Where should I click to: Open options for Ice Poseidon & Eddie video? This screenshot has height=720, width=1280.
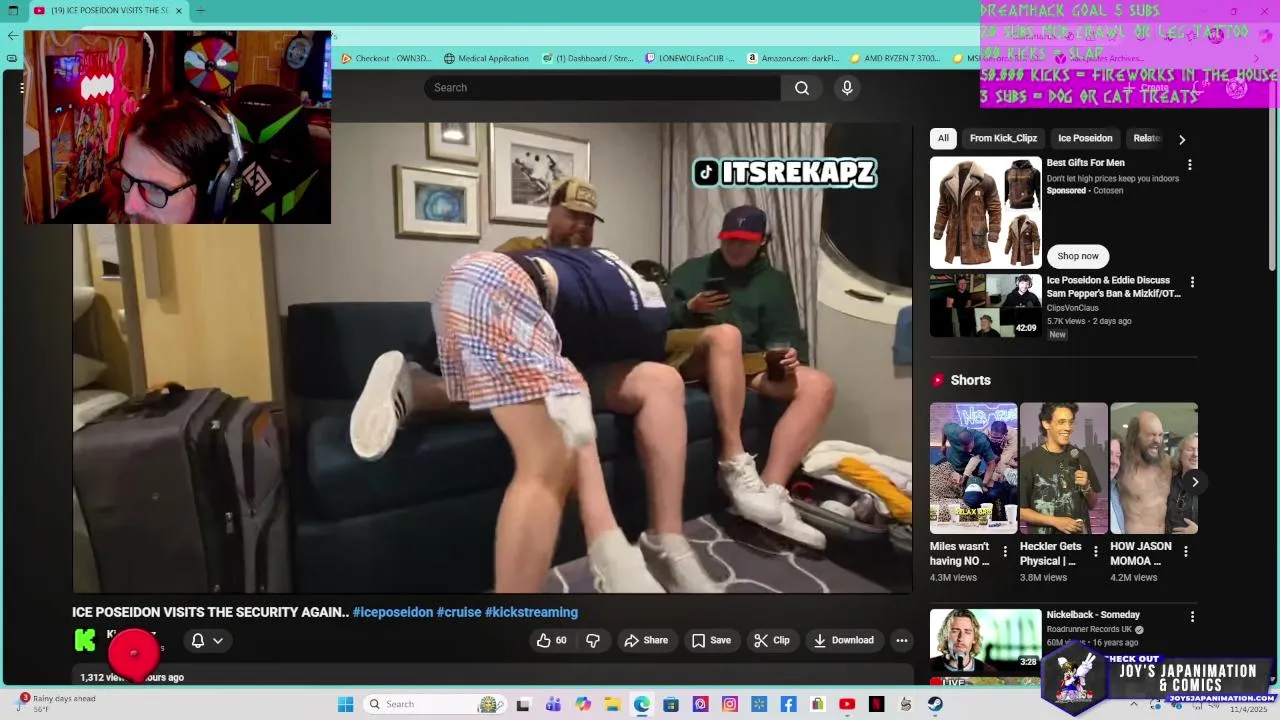(1191, 282)
